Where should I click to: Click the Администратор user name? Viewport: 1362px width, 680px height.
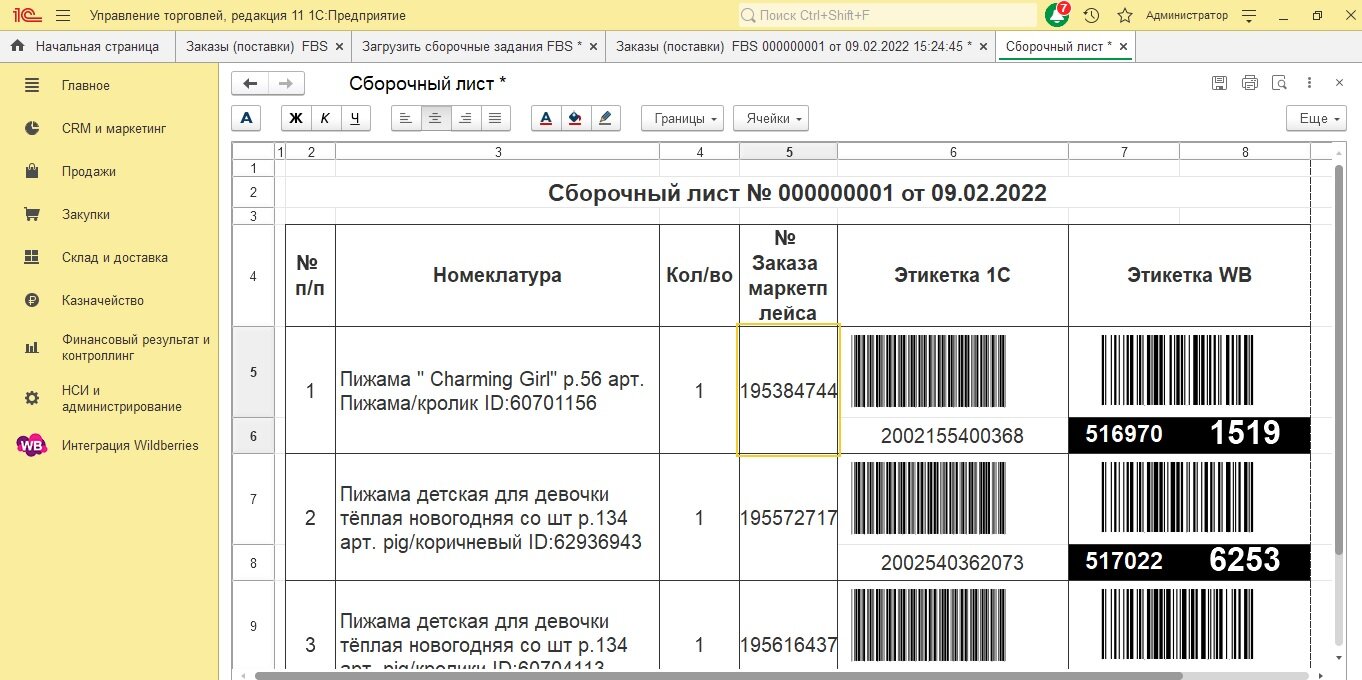(1187, 16)
